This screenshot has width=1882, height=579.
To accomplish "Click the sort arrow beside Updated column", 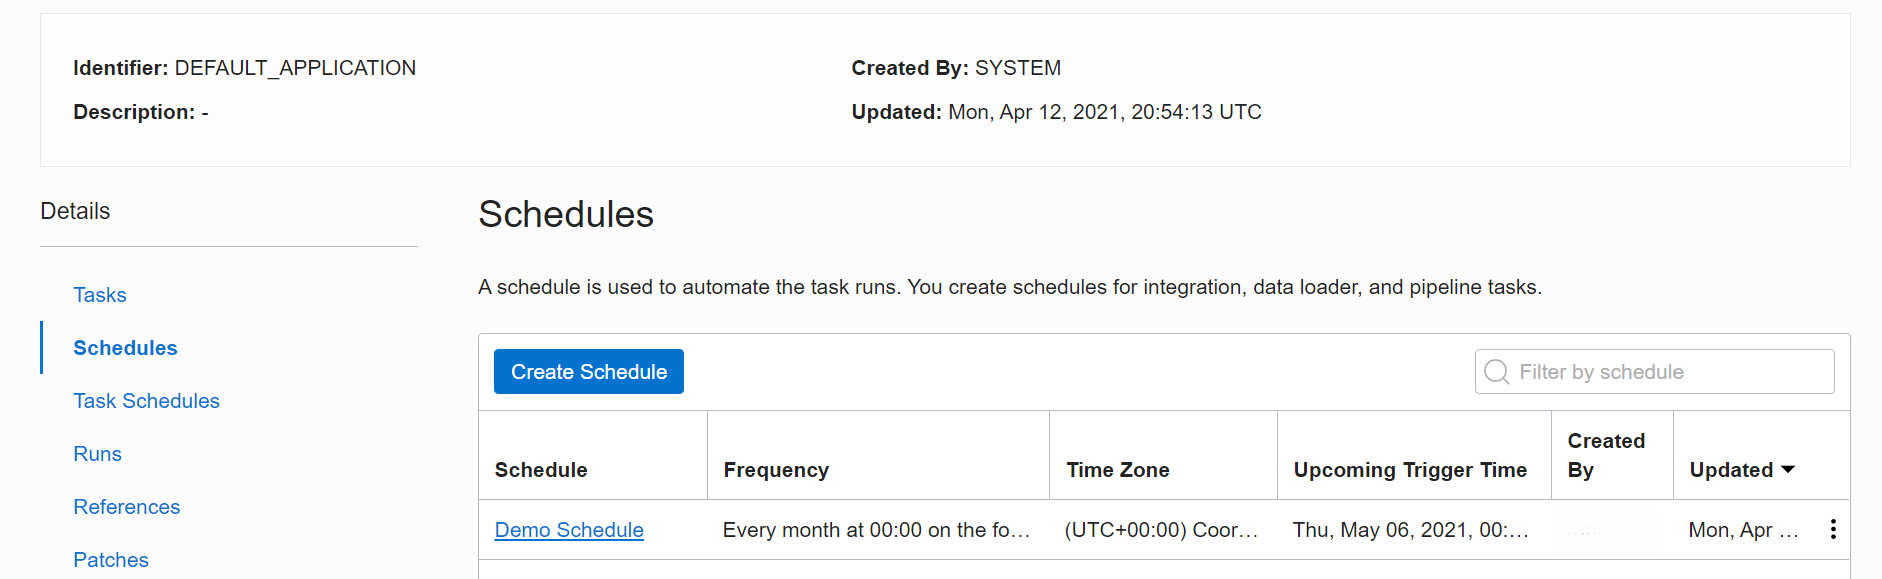I will tap(1788, 469).
